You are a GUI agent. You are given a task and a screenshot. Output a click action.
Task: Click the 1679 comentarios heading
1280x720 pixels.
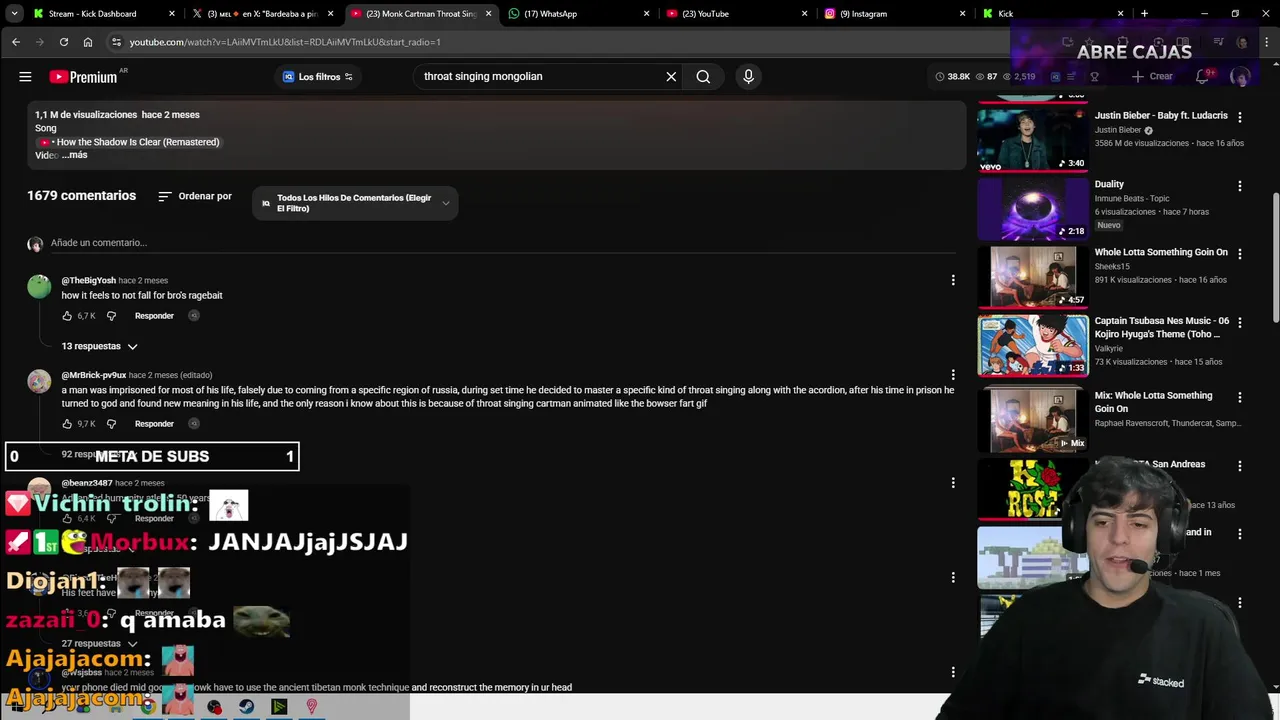tap(81, 196)
